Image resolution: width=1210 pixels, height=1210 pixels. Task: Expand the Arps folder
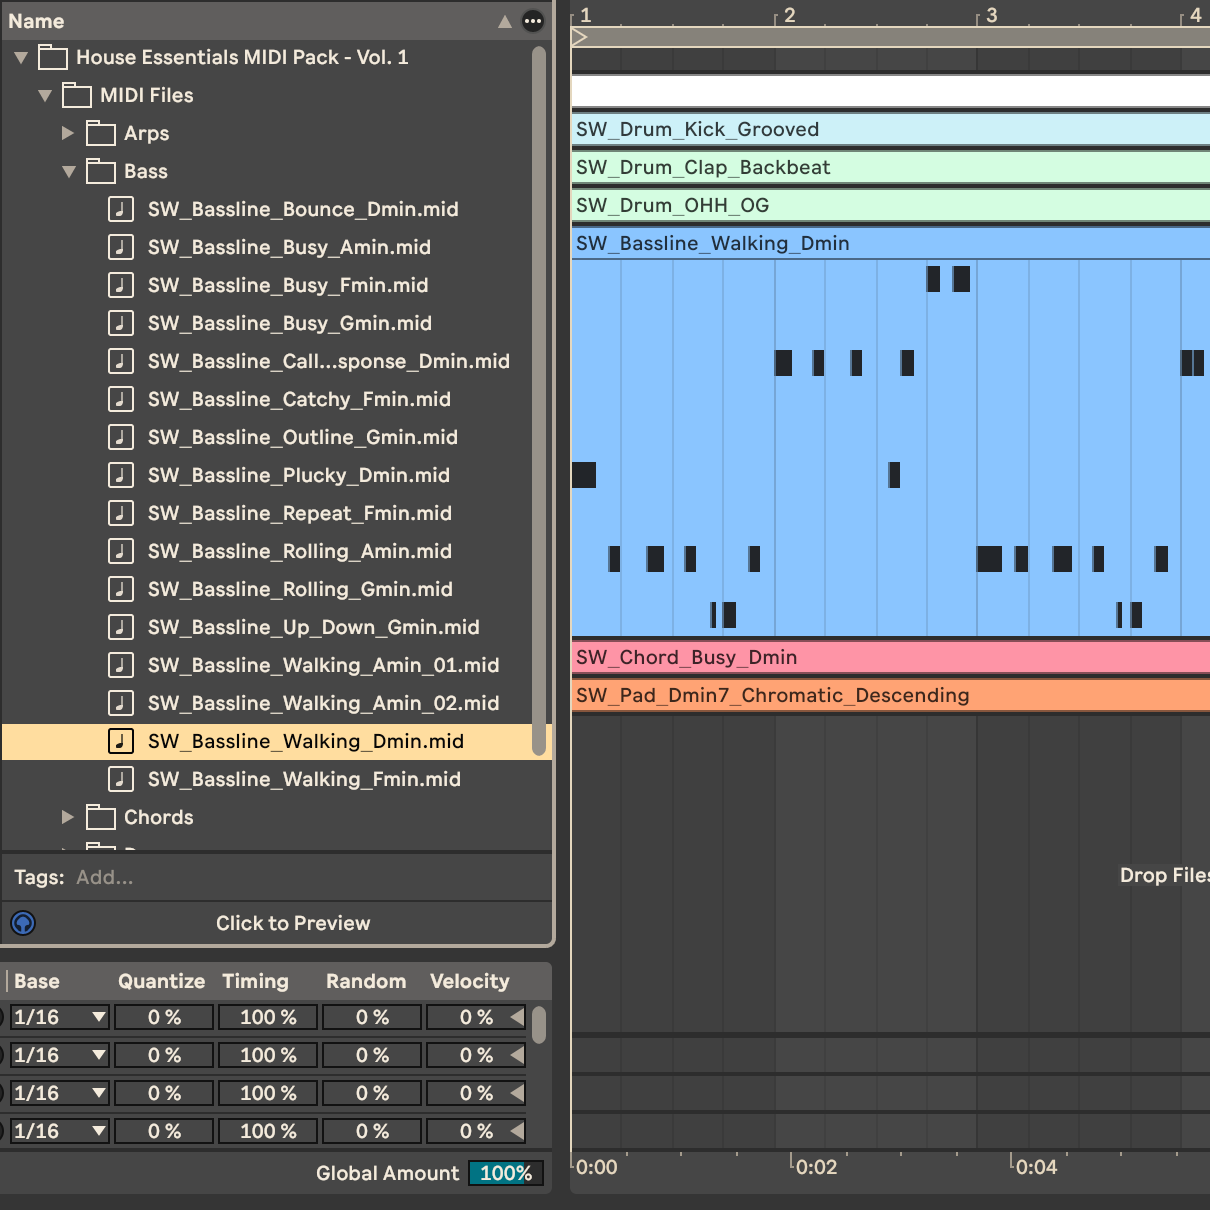[x=68, y=133]
